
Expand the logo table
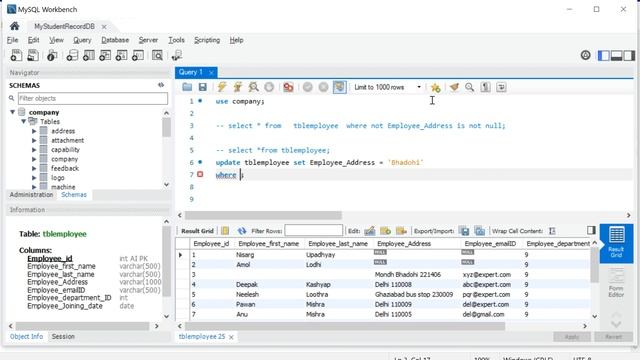click(34, 178)
